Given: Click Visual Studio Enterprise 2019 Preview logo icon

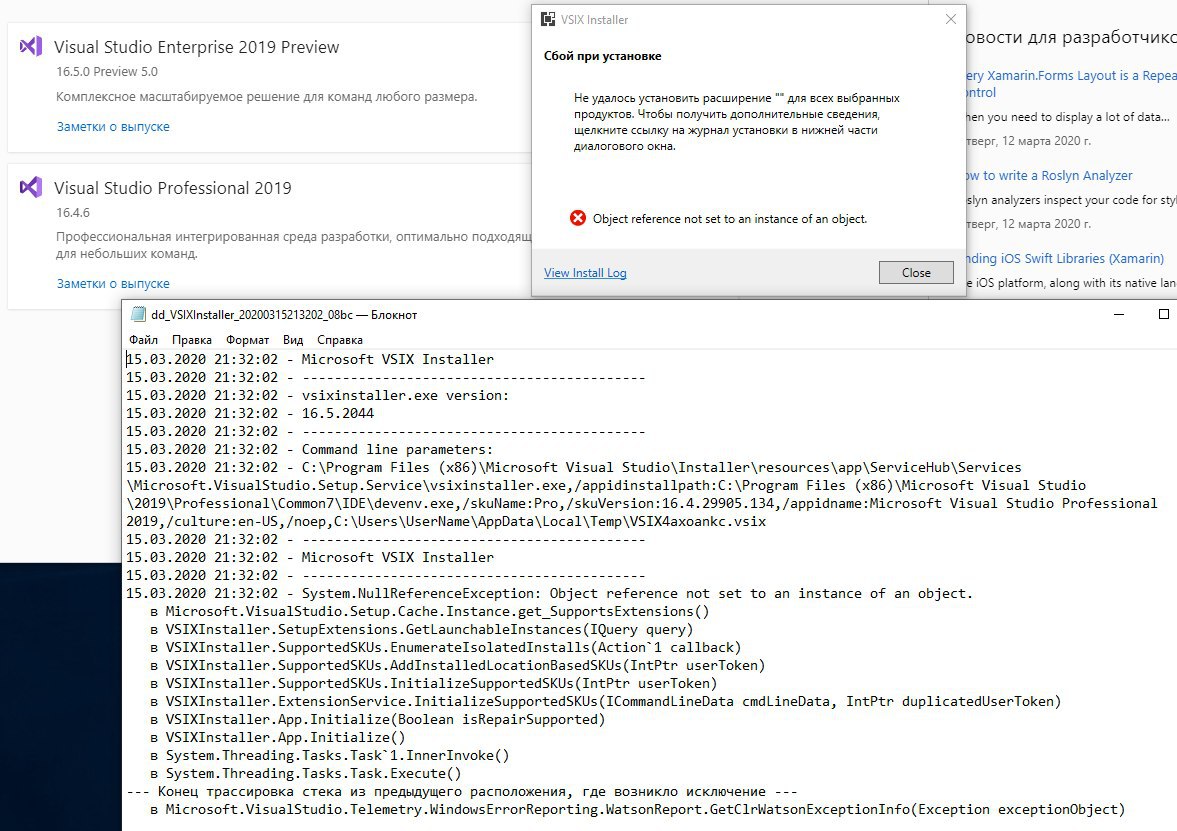Looking at the screenshot, I should point(31,47).
